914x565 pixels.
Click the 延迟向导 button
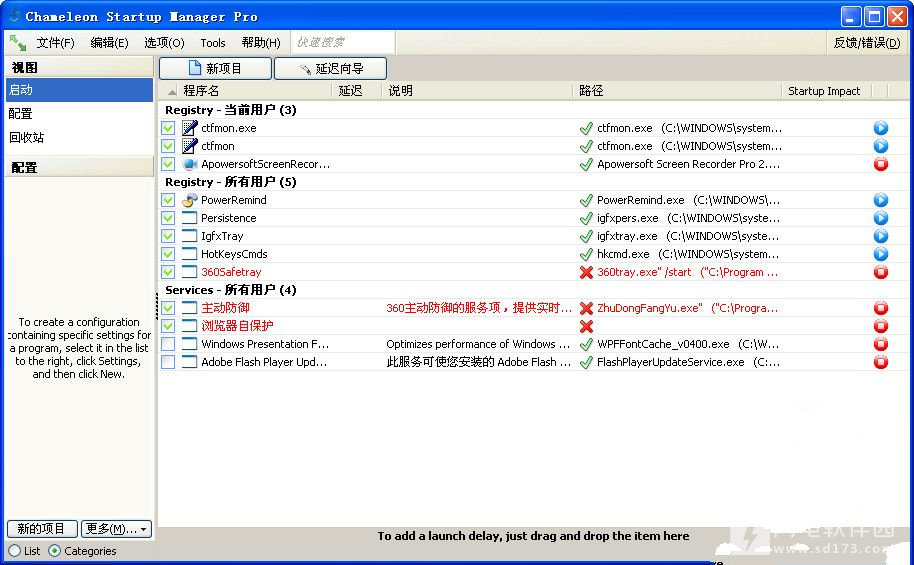pyautogui.click(x=331, y=68)
